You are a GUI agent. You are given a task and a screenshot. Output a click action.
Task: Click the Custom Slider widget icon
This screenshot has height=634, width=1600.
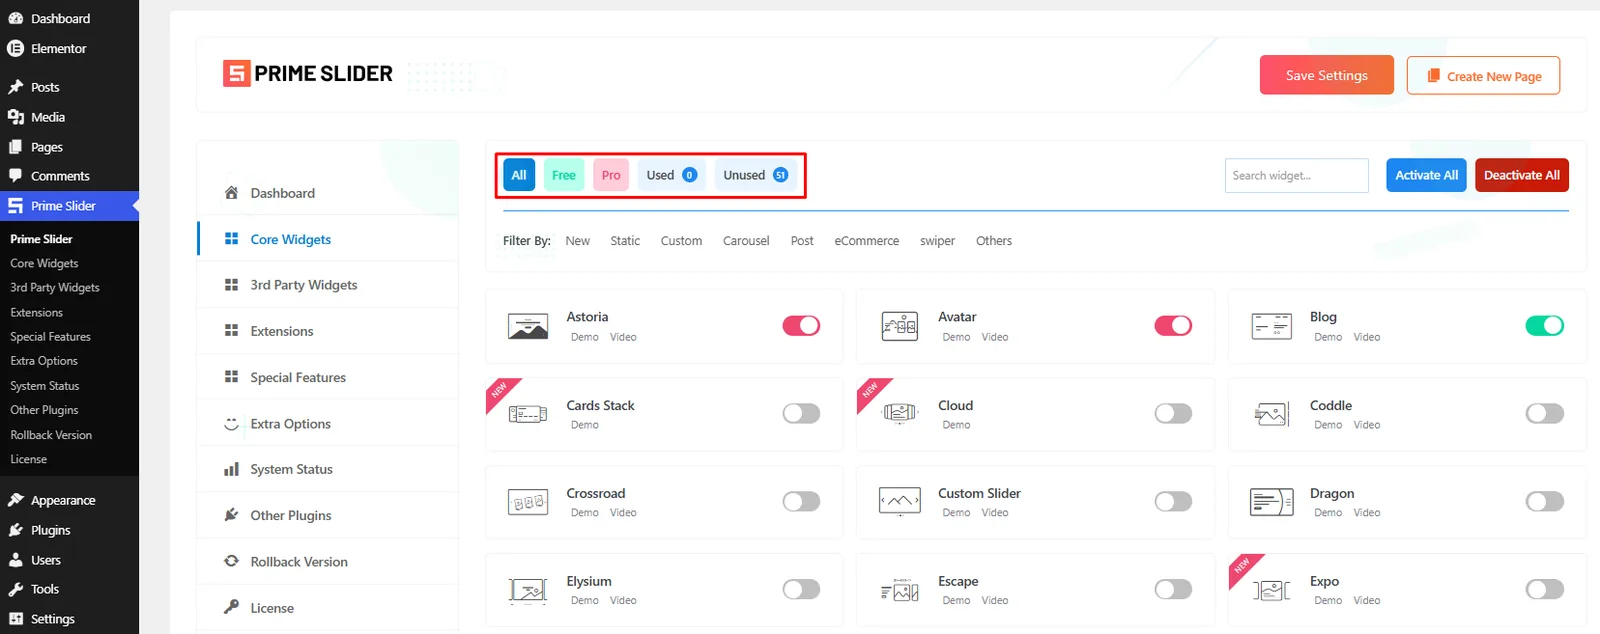(899, 501)
